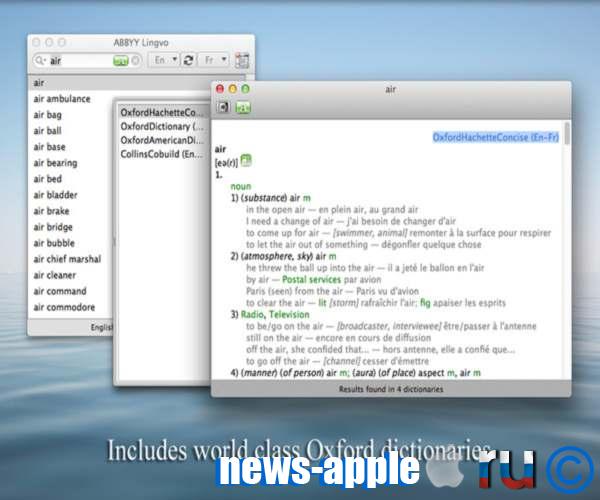This screenshot has width=600, height=500.
Task: Zoom the air card window with green button
Action: click(246, 89)
